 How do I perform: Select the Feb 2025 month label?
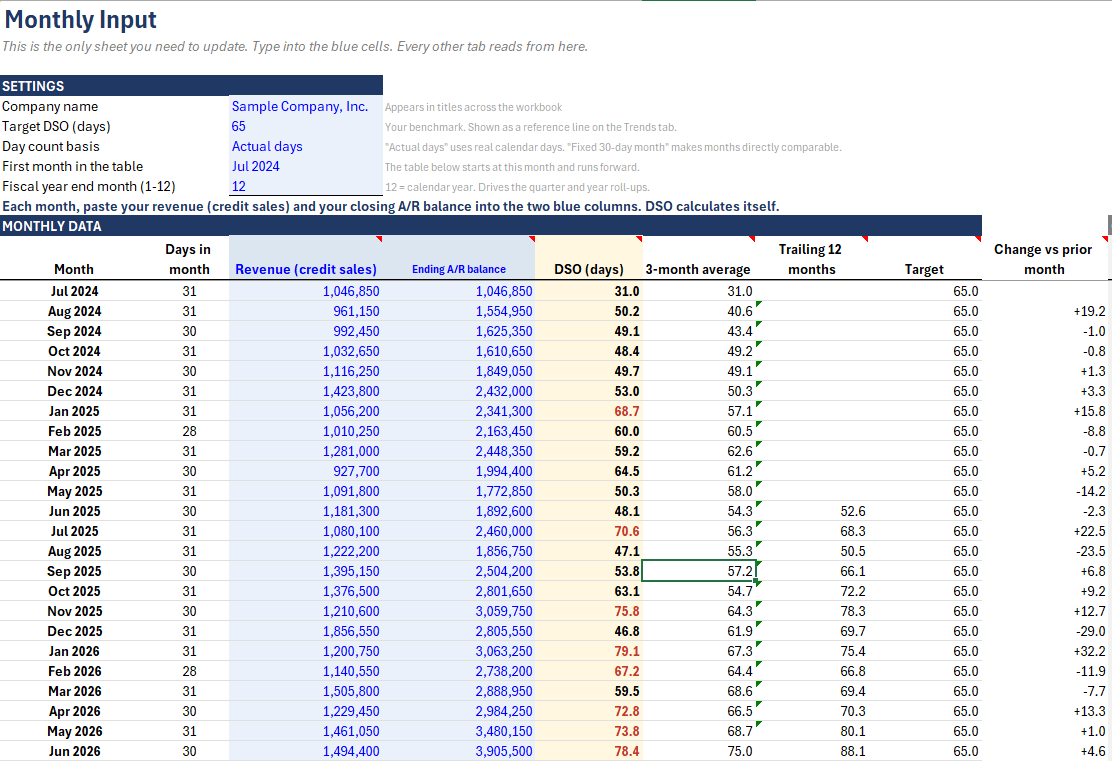click(x=74, y=431)
